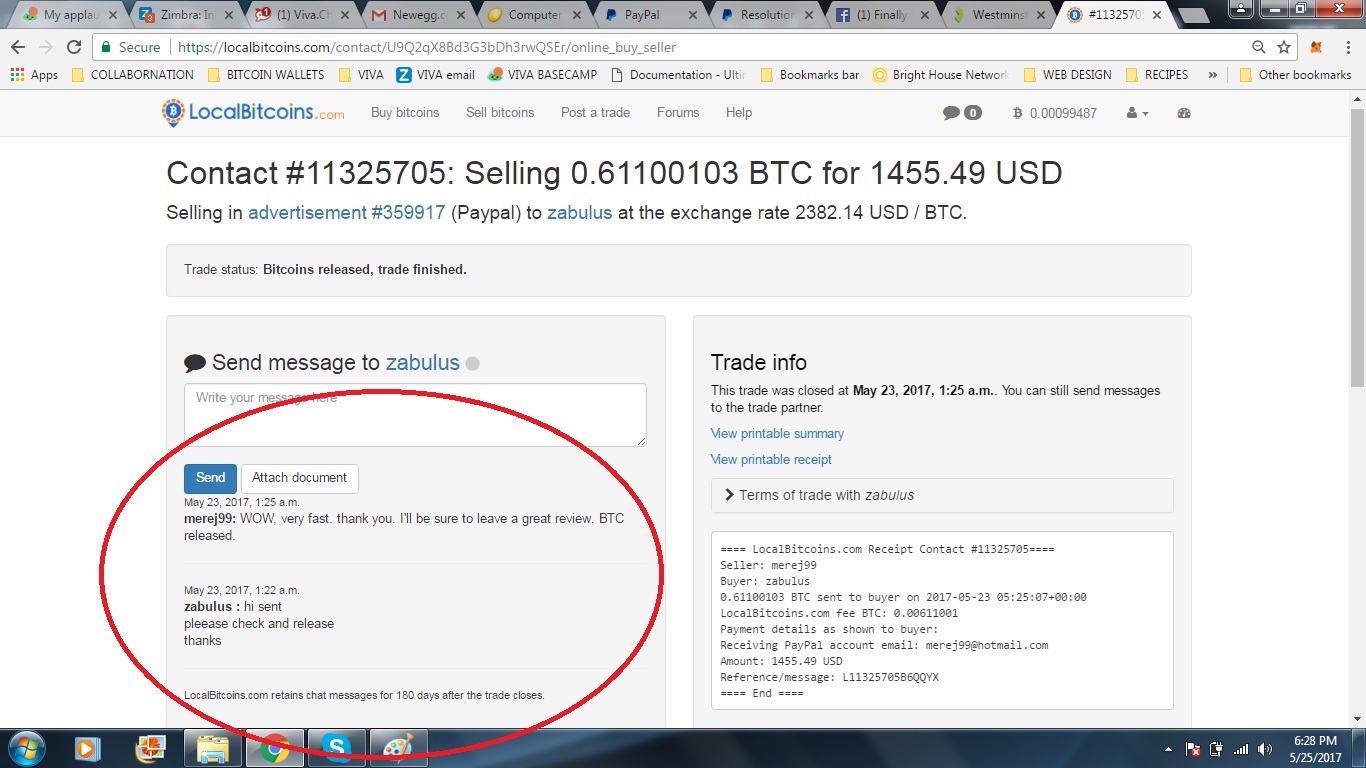Click the browser forward arrow
The width and height of the screenshot is (1366, 768).
(x=46, y=47)
